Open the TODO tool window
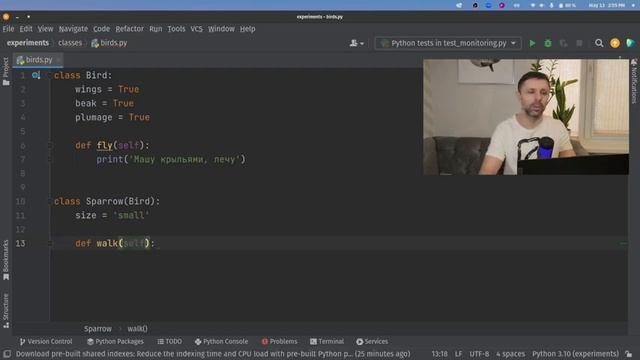 169,342
